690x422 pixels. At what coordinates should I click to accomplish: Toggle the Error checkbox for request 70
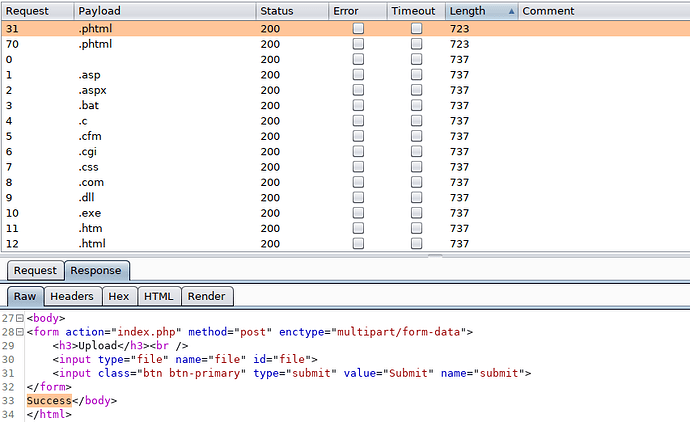coord(358,44)
